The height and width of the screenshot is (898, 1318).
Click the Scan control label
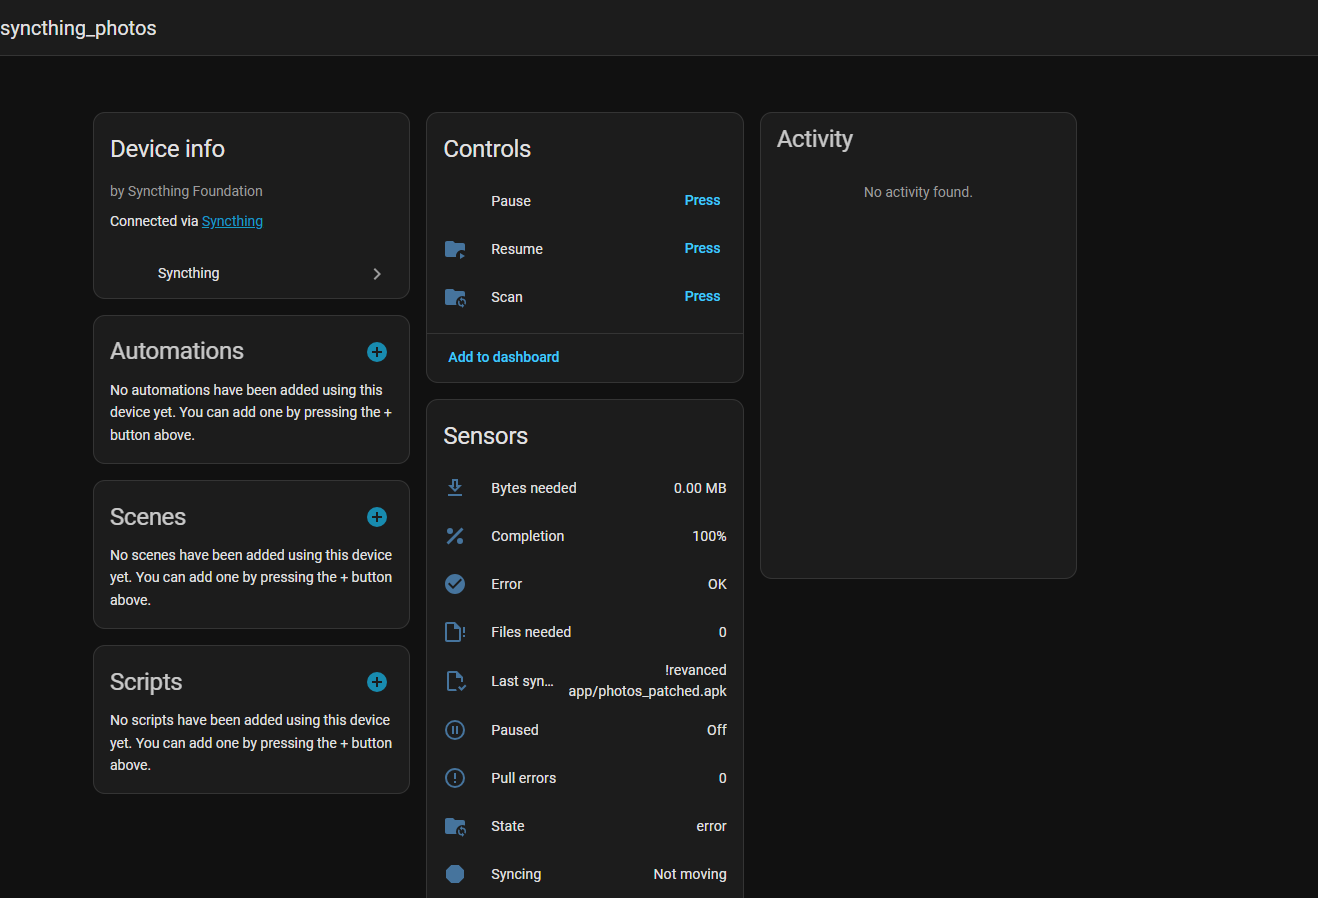point(507,297)
